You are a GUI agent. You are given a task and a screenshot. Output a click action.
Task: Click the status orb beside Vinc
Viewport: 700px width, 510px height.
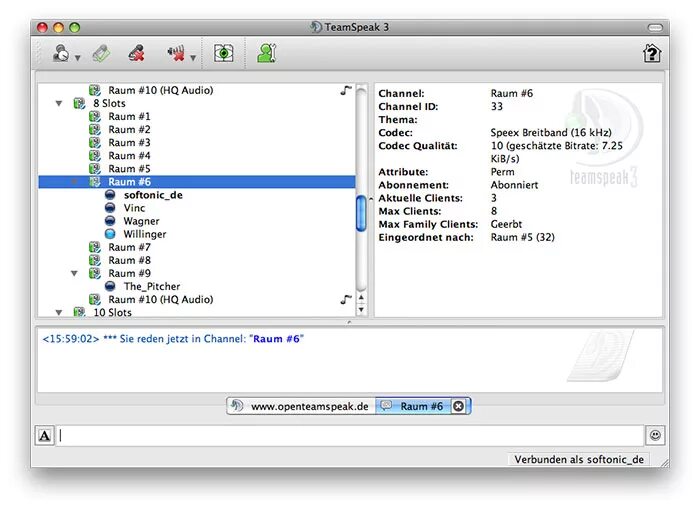110,208
